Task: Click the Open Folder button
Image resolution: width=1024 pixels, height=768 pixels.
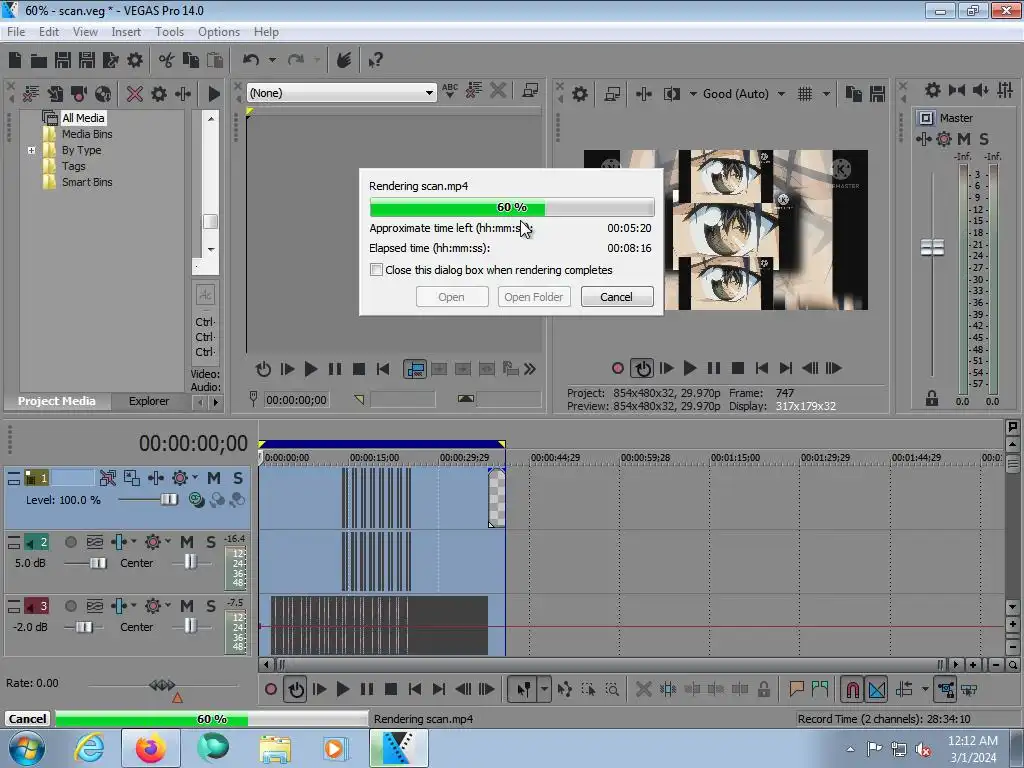Action: click(x=534, y=297)
